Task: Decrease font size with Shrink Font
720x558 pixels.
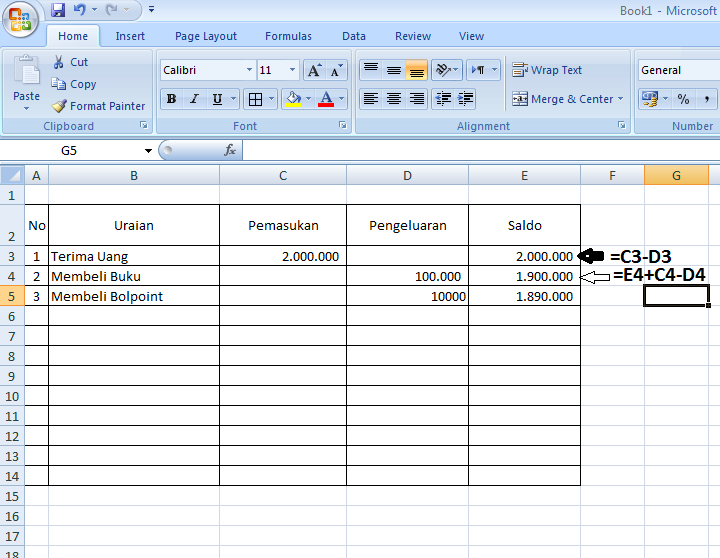Action: [x=337, y=70]
